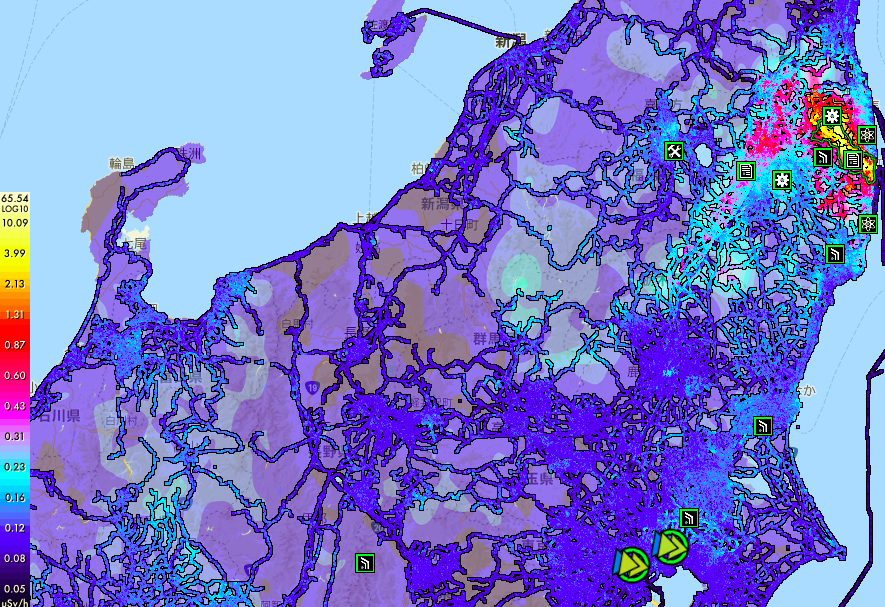
Task: Click the 輪島 place label on map
Action: tap(123, 162)
